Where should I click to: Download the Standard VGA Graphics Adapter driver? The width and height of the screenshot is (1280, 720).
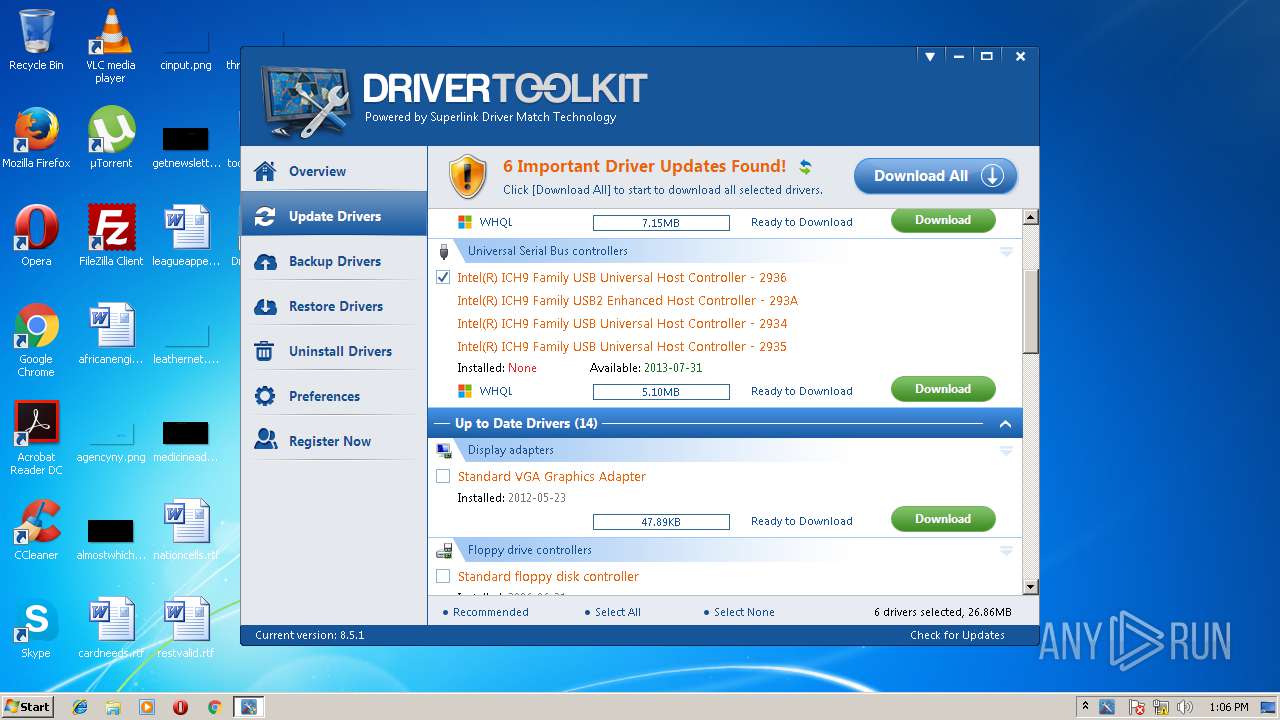pyautogui.click(x=943, y=519)
